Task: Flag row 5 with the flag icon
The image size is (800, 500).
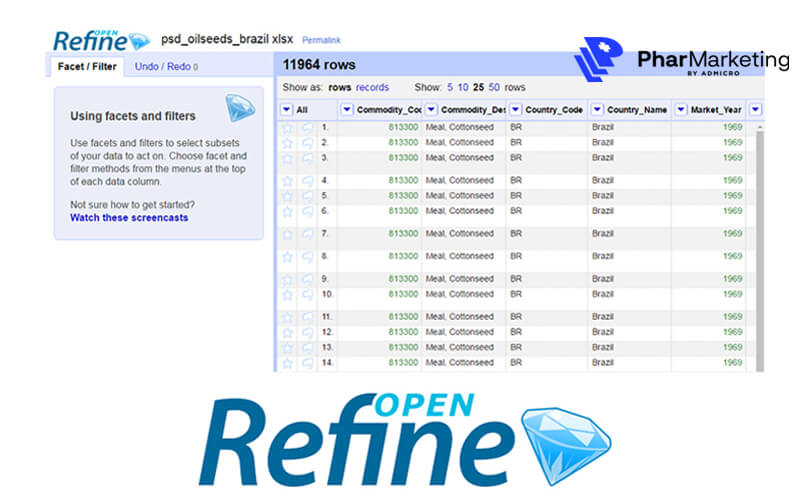Action: tap(307, 196)
